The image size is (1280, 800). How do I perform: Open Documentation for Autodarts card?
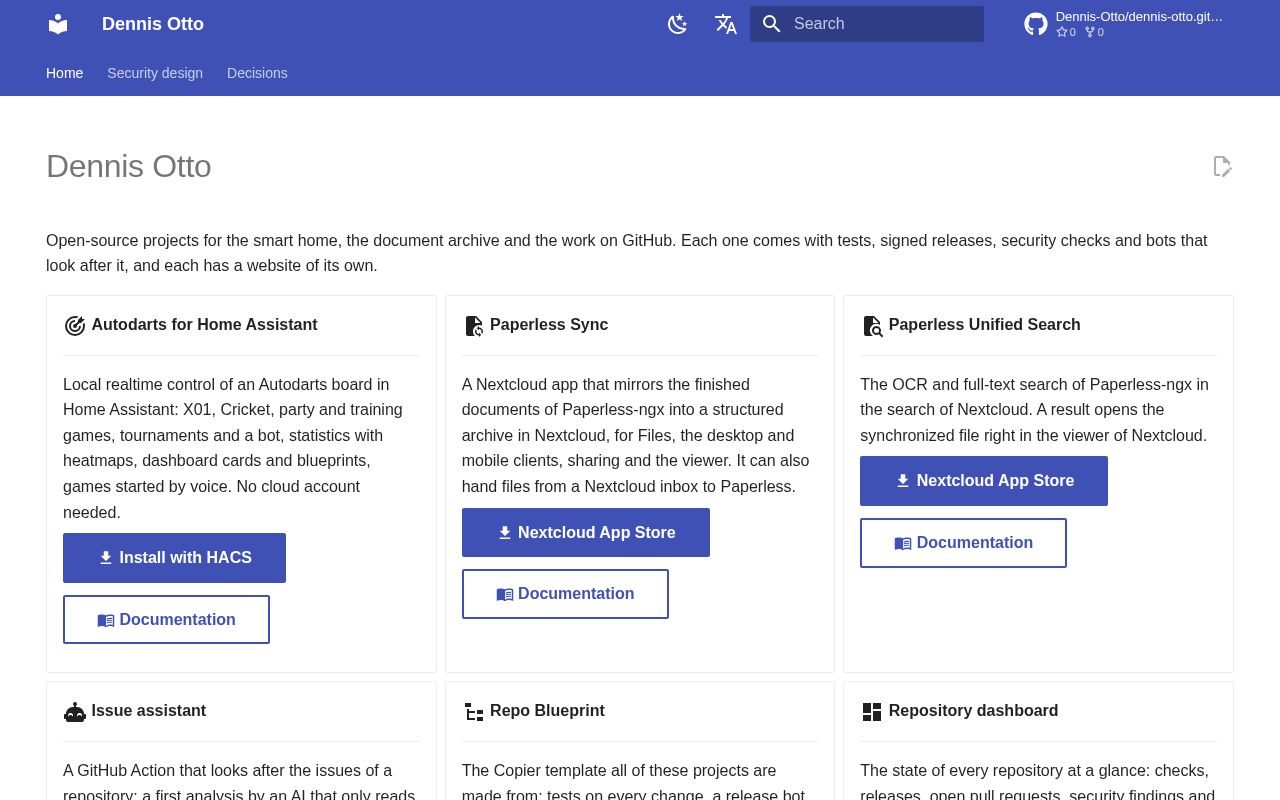point(166,620)
